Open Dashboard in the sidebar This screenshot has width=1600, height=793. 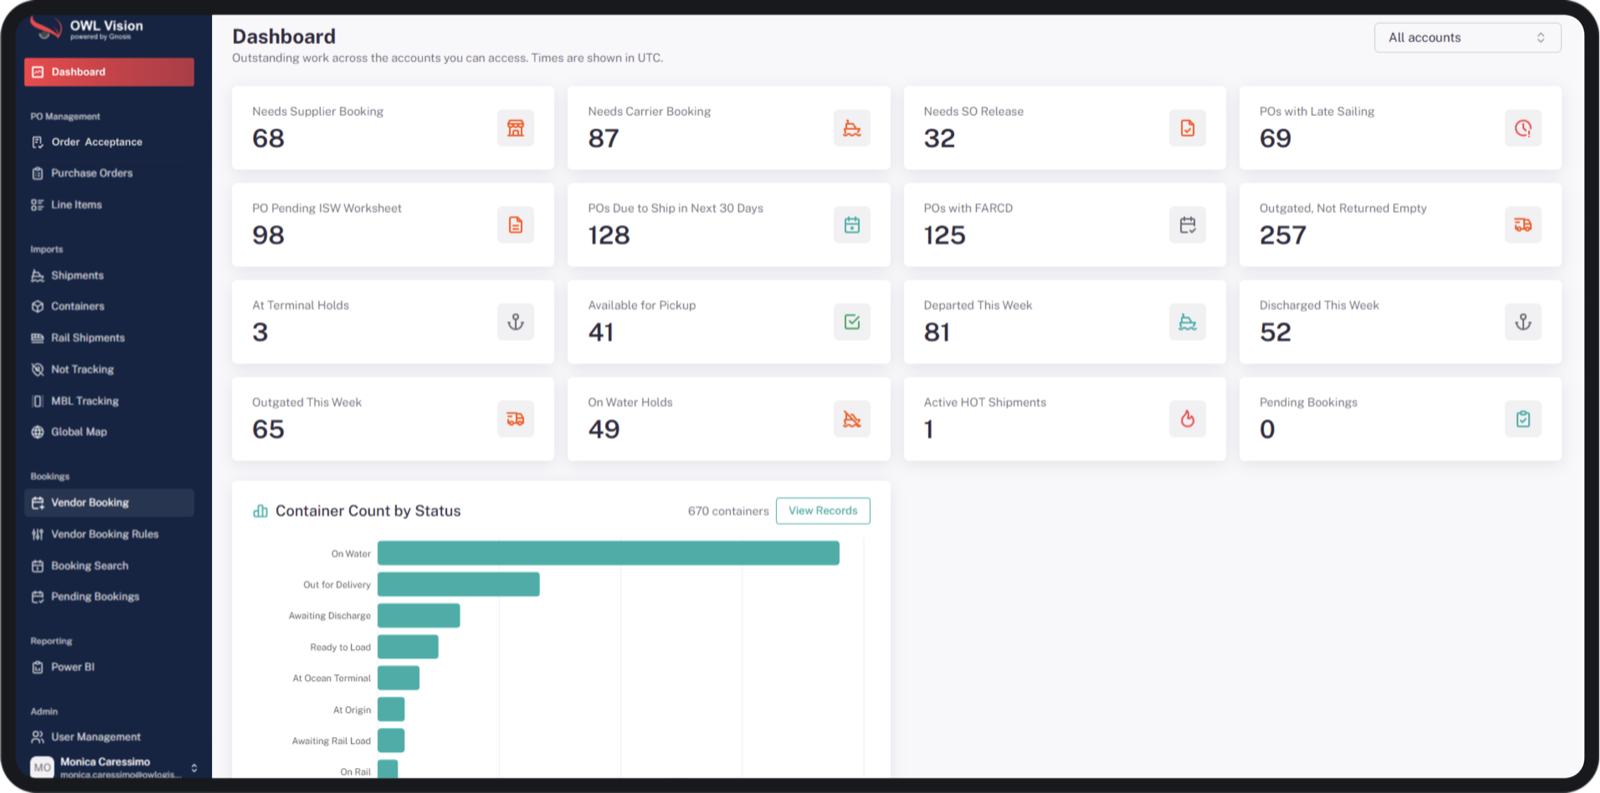coord(109,72)
